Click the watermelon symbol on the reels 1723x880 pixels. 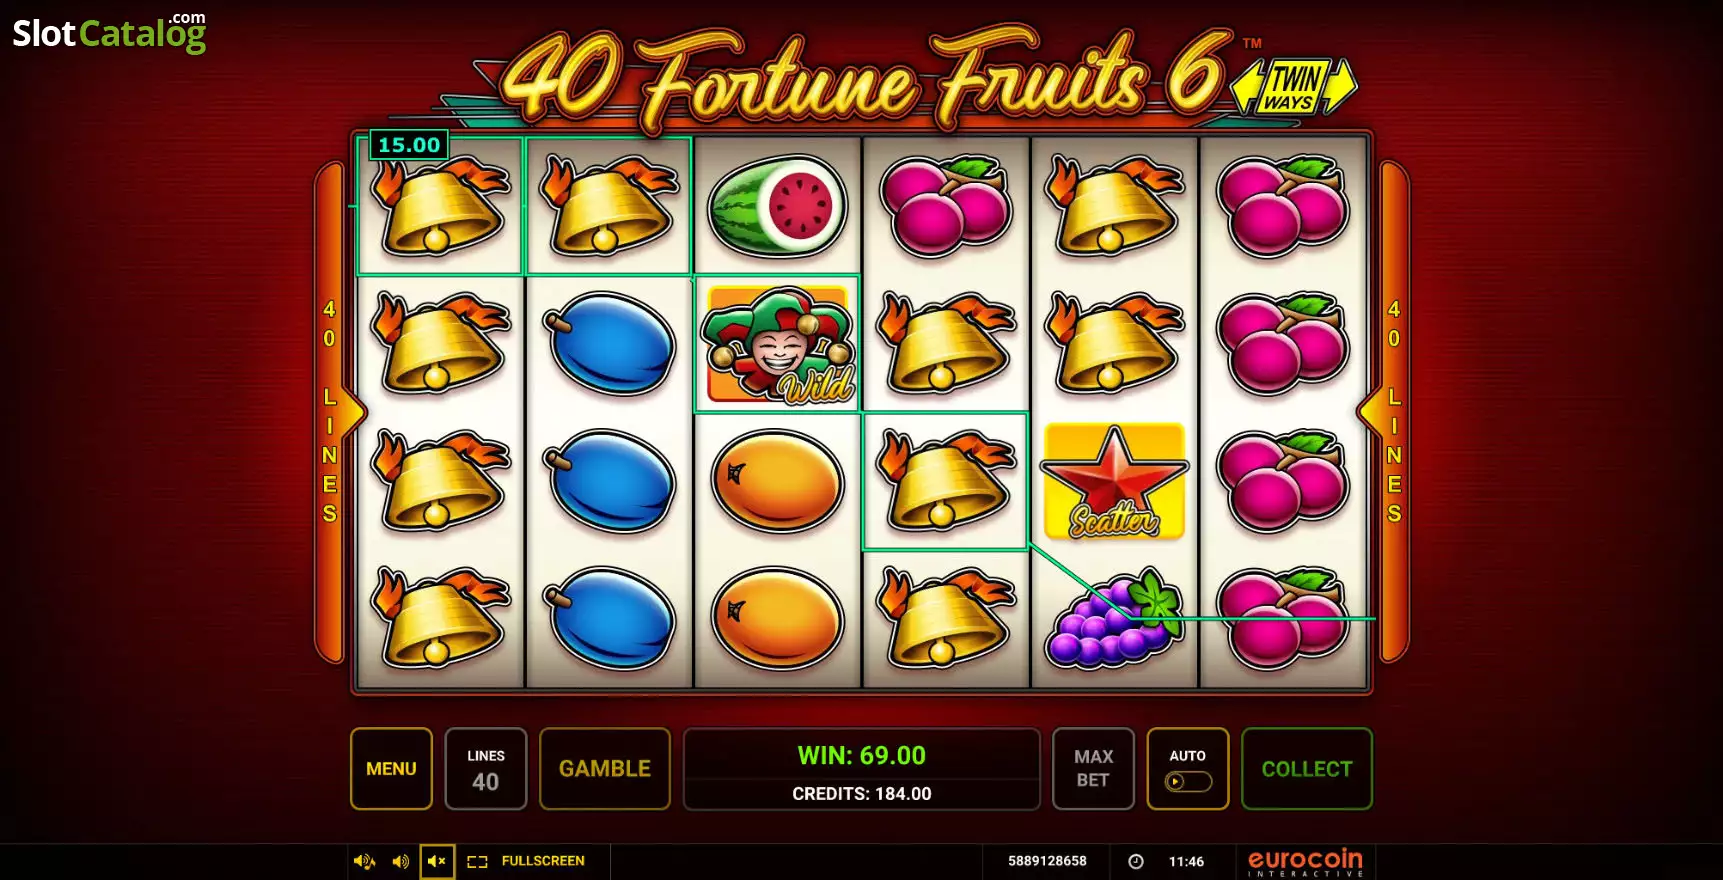778,206
